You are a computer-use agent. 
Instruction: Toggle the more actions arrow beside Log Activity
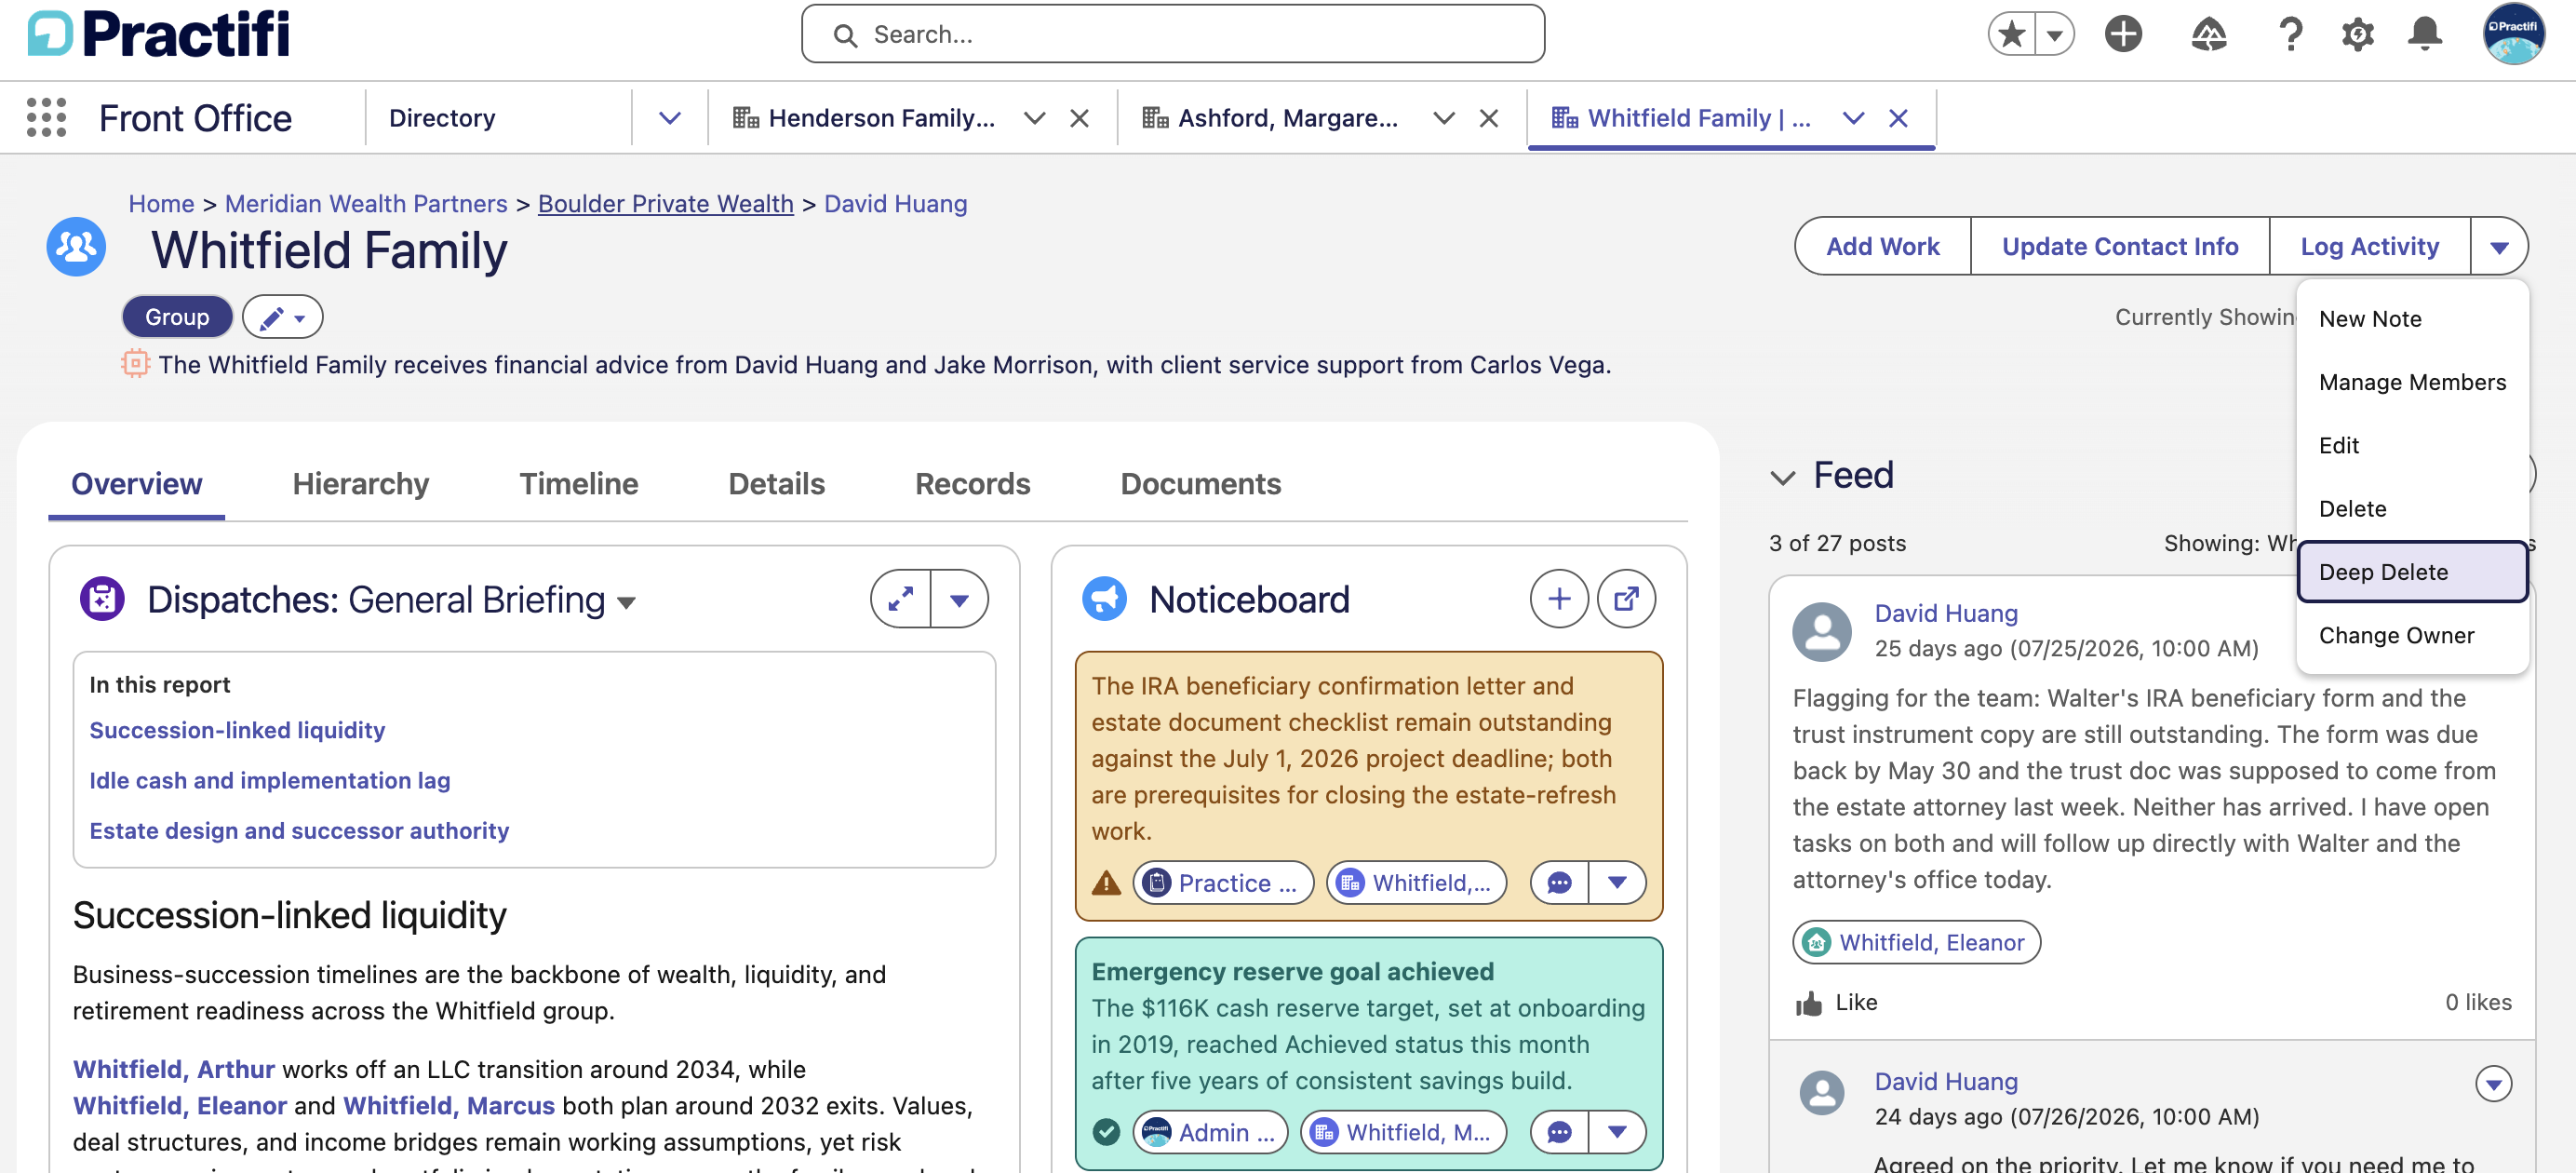coord(2498,247)
